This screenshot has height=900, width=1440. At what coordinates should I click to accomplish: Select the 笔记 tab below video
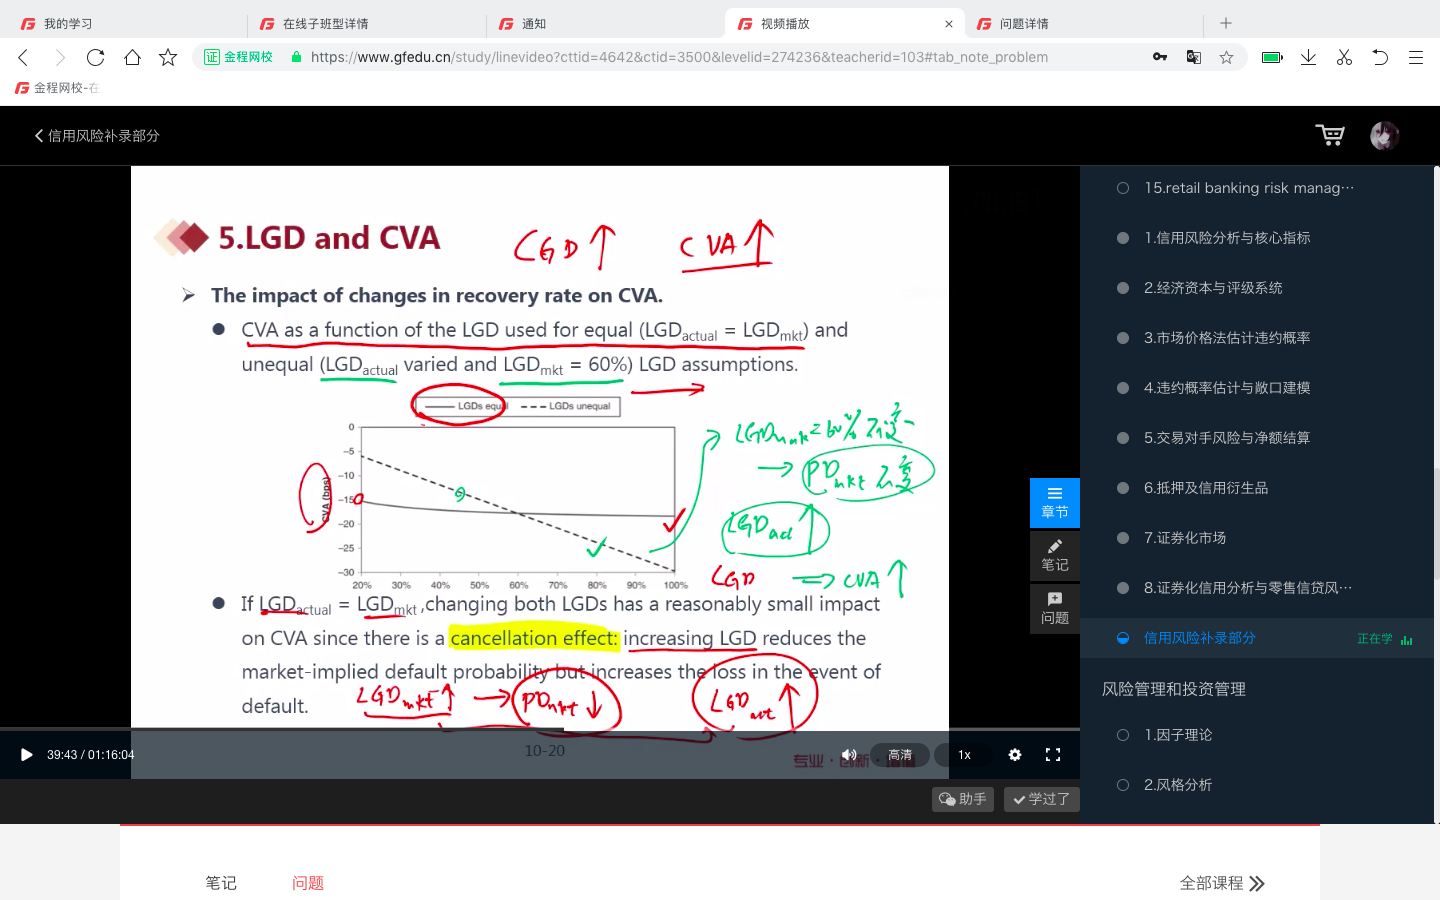point(221,883)
